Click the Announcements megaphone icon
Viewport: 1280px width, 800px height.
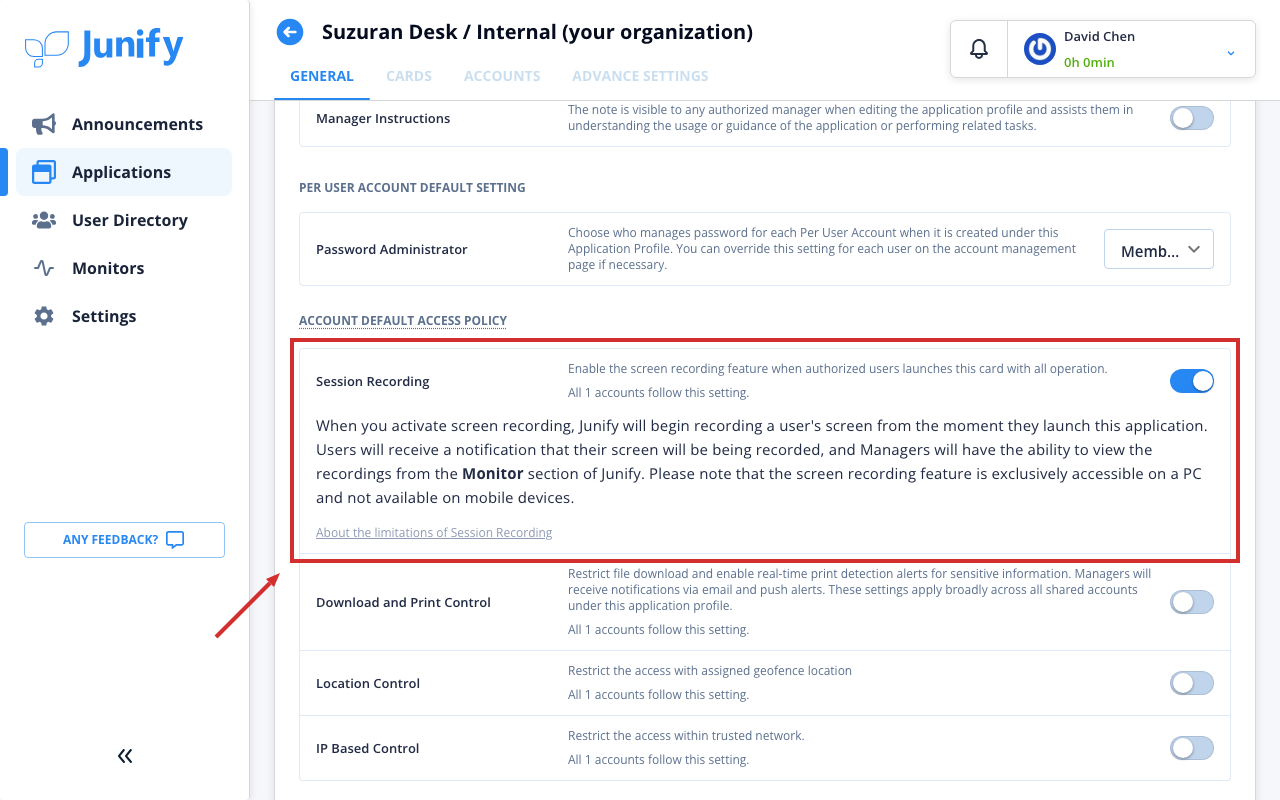pos(44,124)
